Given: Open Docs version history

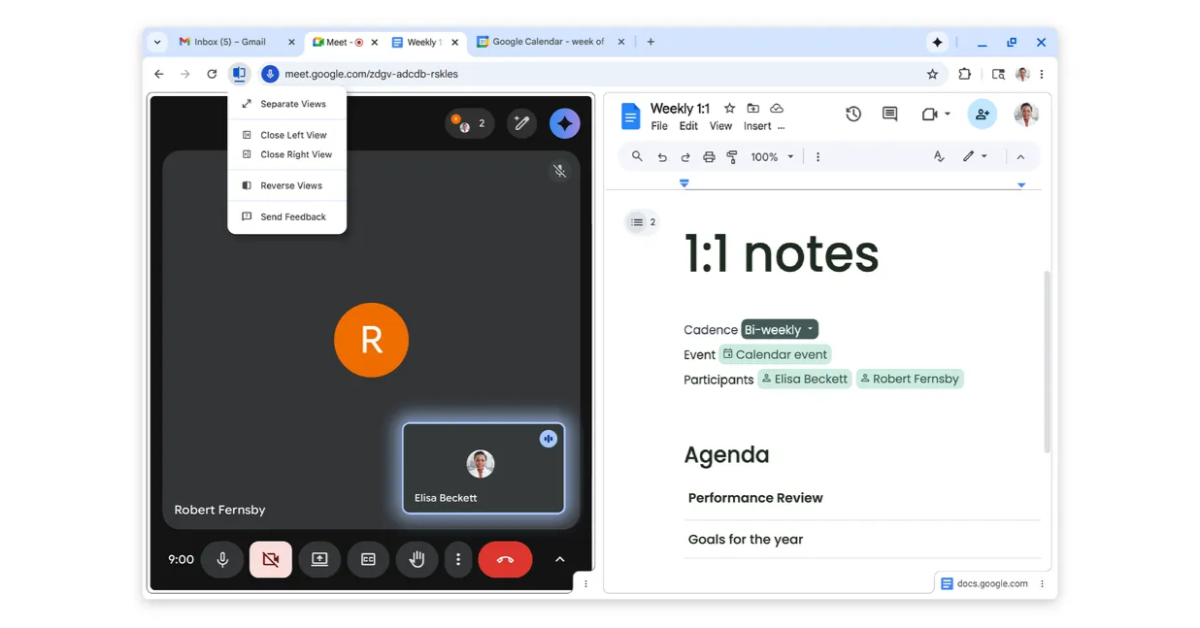Looking at the screenshot, I should click(x=853, y=114).
